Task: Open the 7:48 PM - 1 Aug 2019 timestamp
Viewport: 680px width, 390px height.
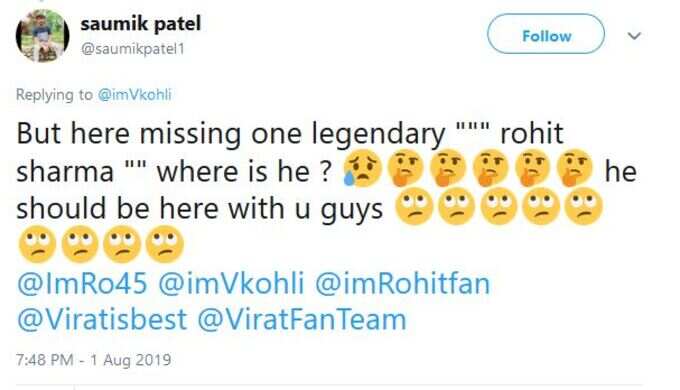Action: click(x=94, y=360)
